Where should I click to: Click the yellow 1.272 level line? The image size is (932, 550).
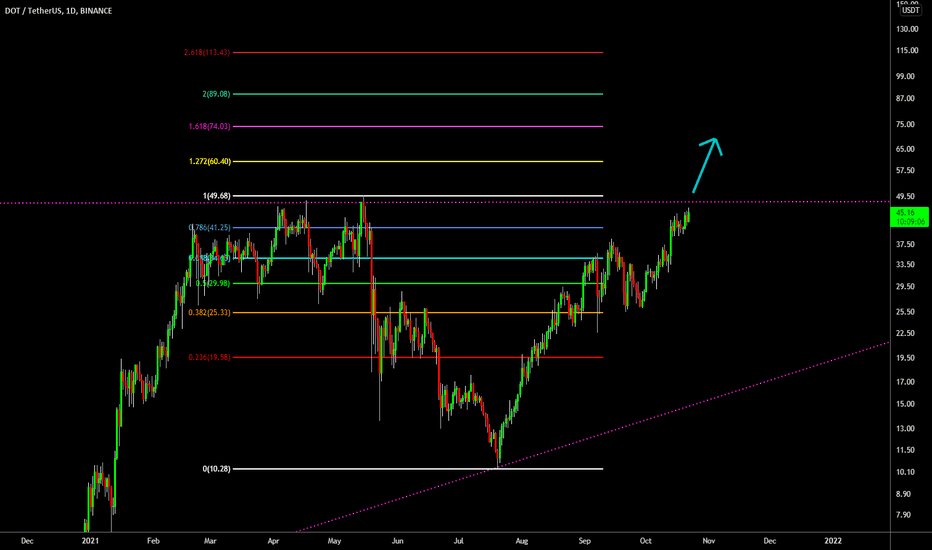pyautogui.click(x=418, y=161)
